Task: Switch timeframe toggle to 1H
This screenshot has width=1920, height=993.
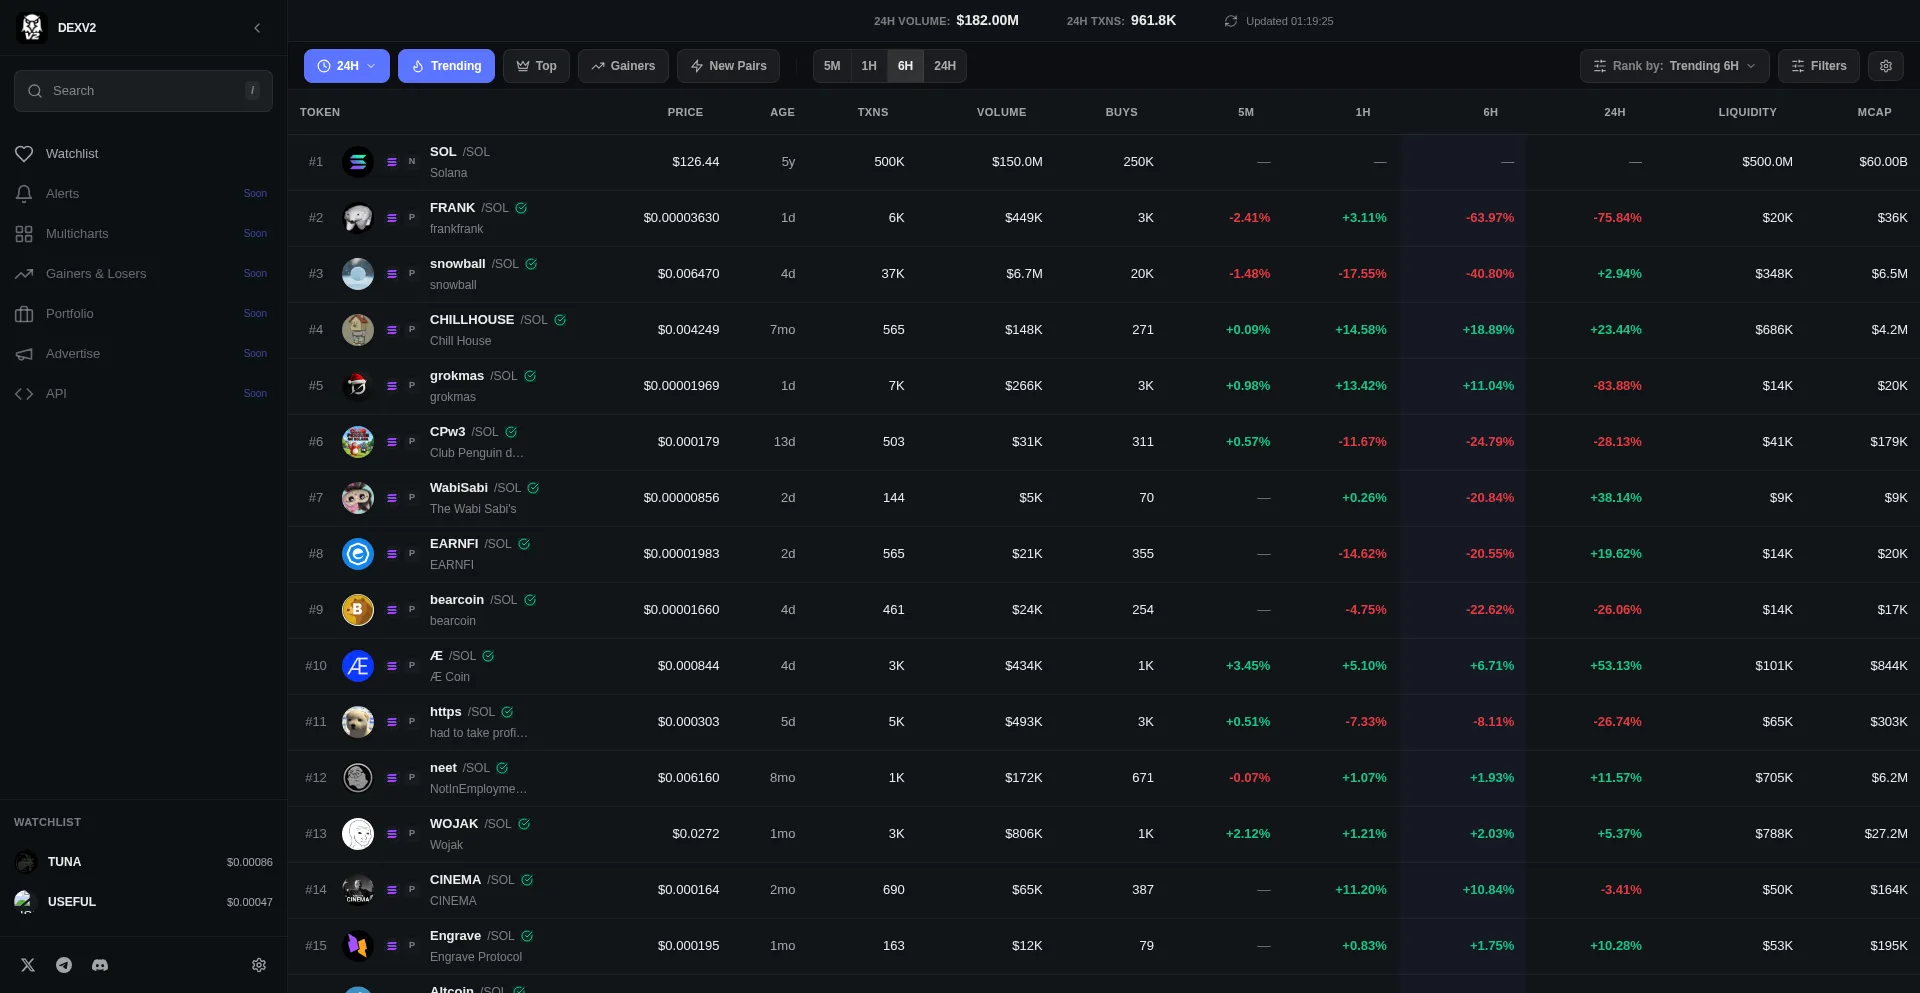Action: [x=868, y=66]
